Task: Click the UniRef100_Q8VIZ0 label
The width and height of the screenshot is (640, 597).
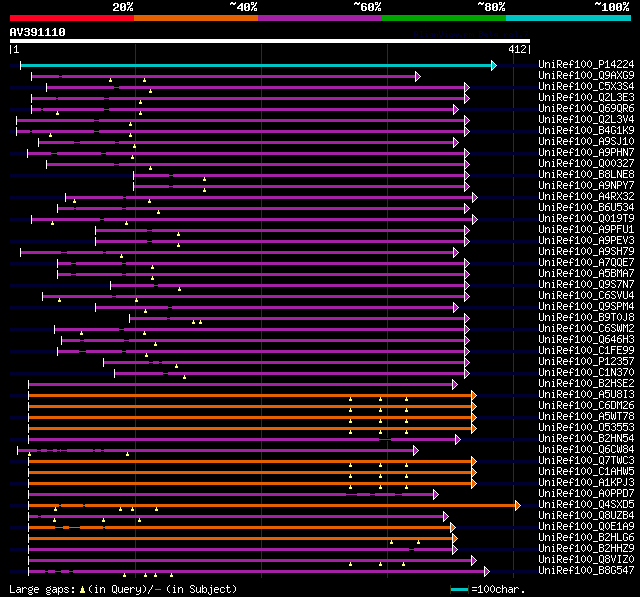Action: coord(586,560)
